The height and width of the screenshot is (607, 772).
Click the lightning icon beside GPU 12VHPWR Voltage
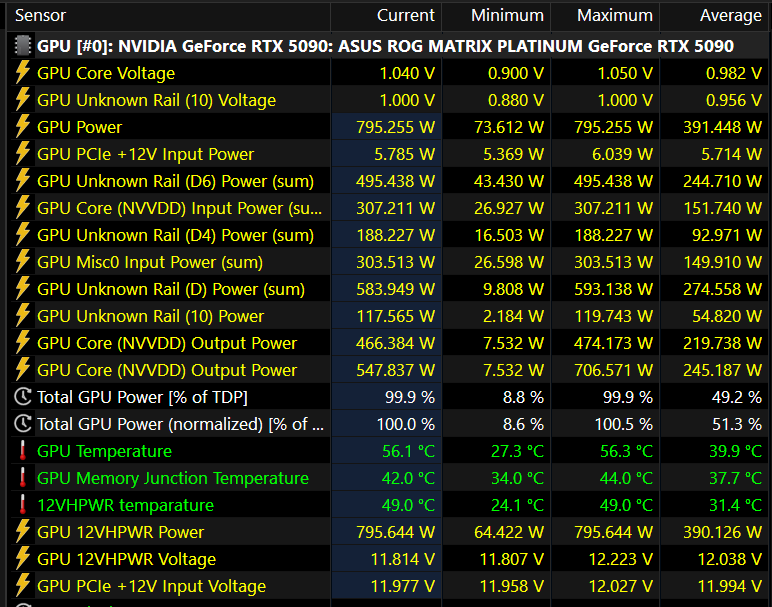click(22, 559)
